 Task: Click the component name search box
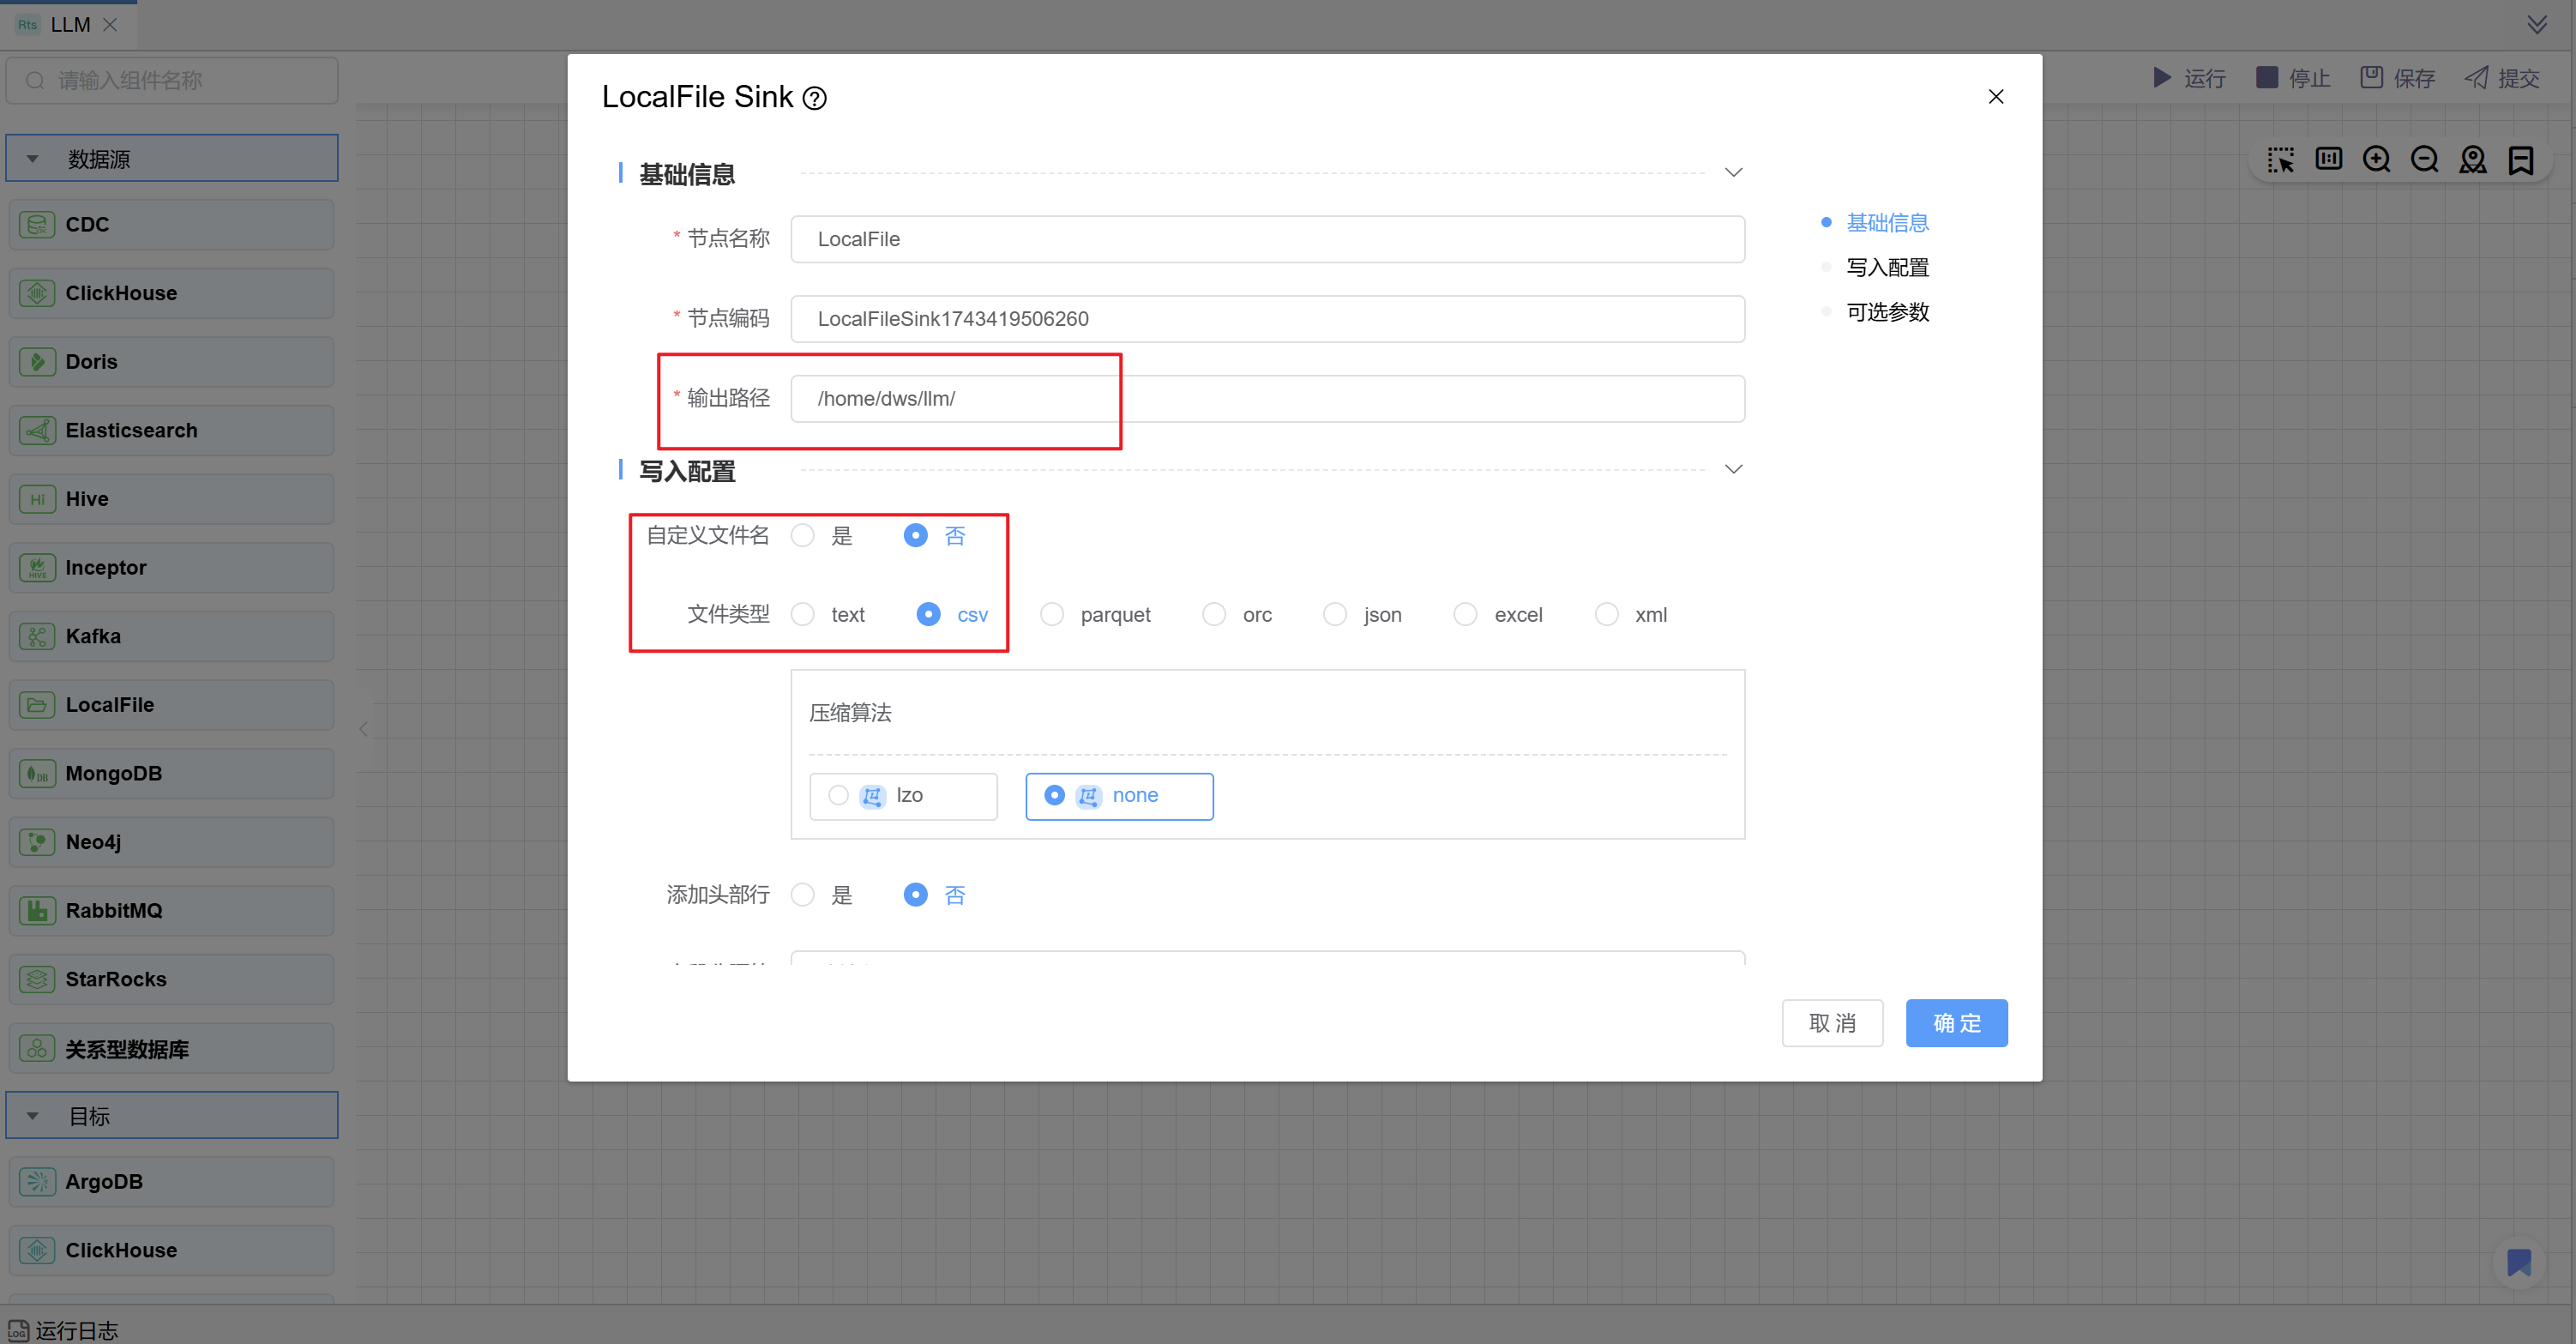[172, 80]
